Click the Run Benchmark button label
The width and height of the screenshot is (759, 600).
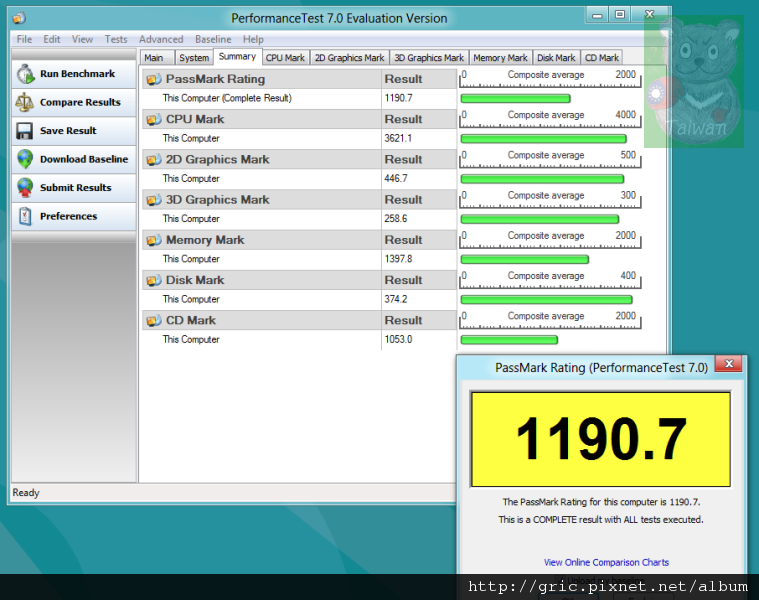77,74
